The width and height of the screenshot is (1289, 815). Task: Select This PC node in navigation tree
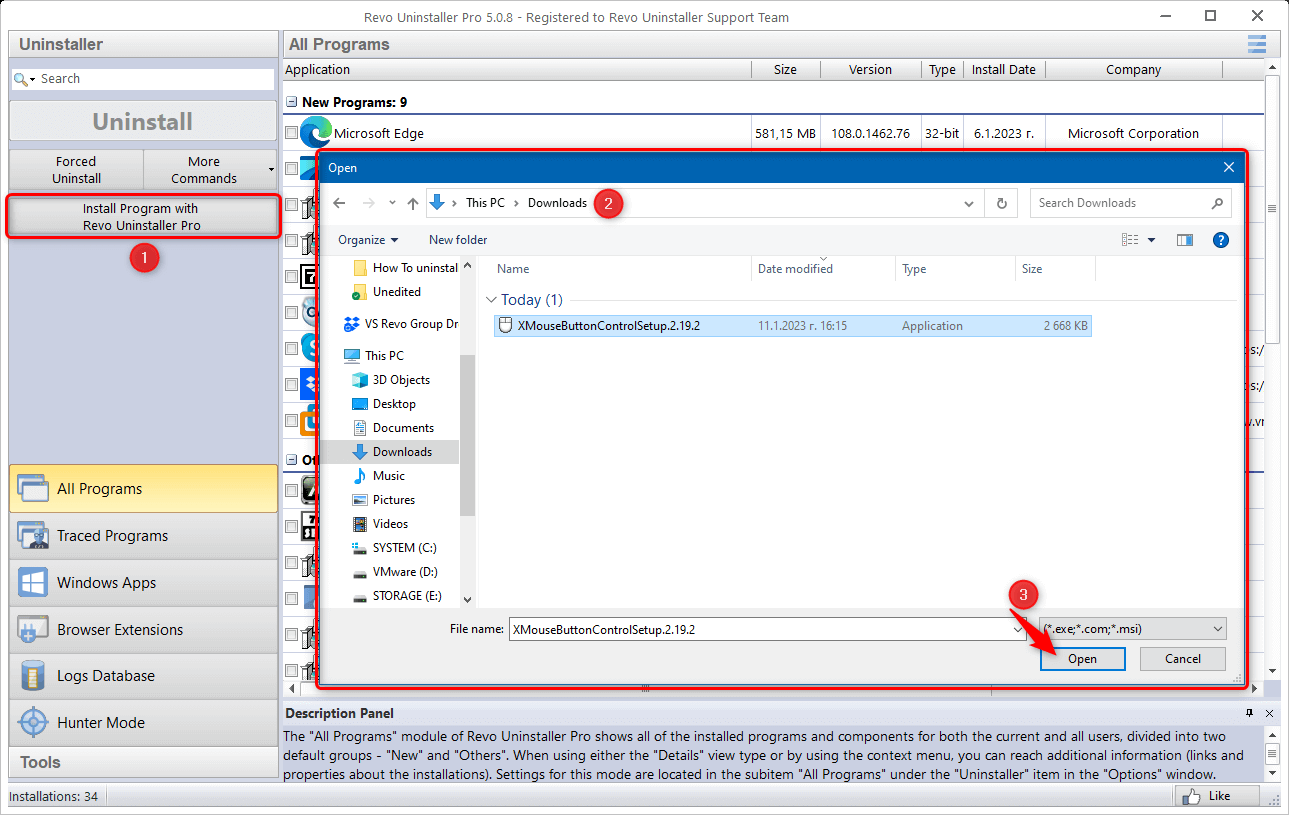(373, 356)
